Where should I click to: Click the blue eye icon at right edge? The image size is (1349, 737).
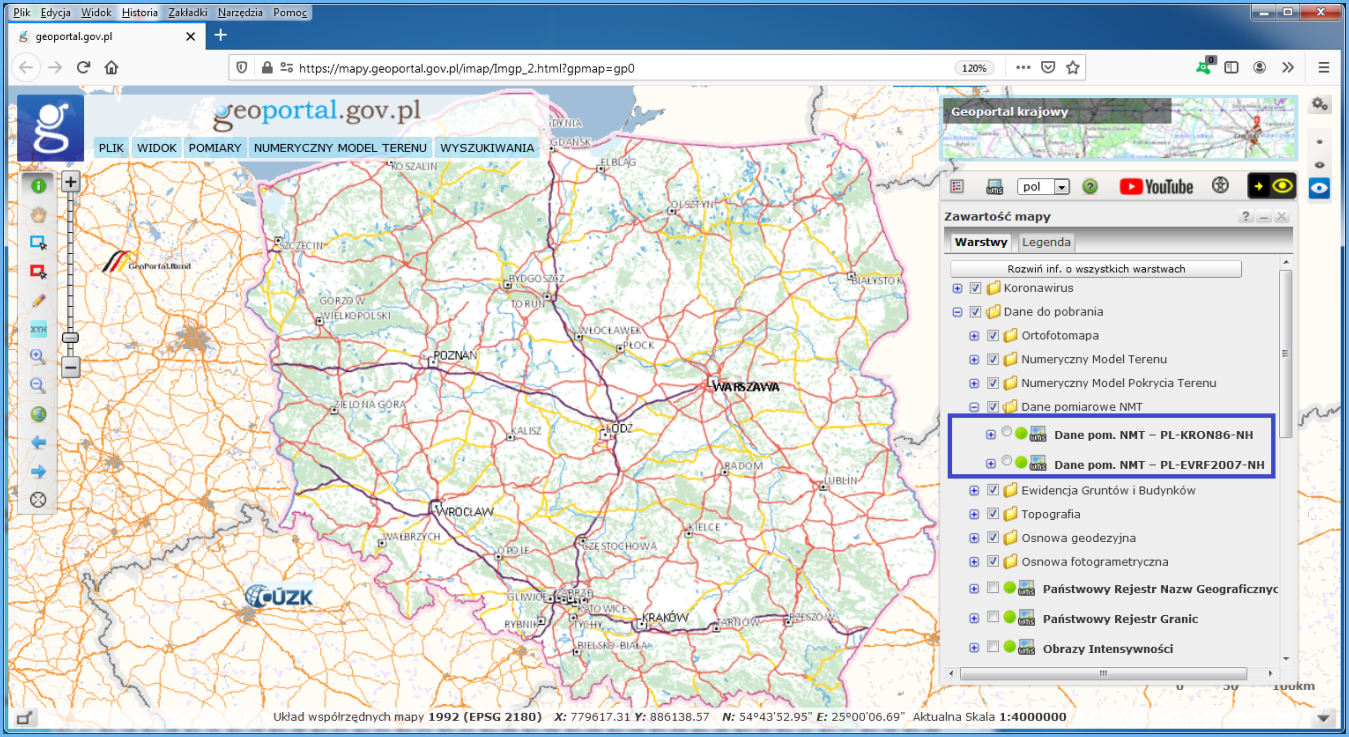coord(1320,187)
